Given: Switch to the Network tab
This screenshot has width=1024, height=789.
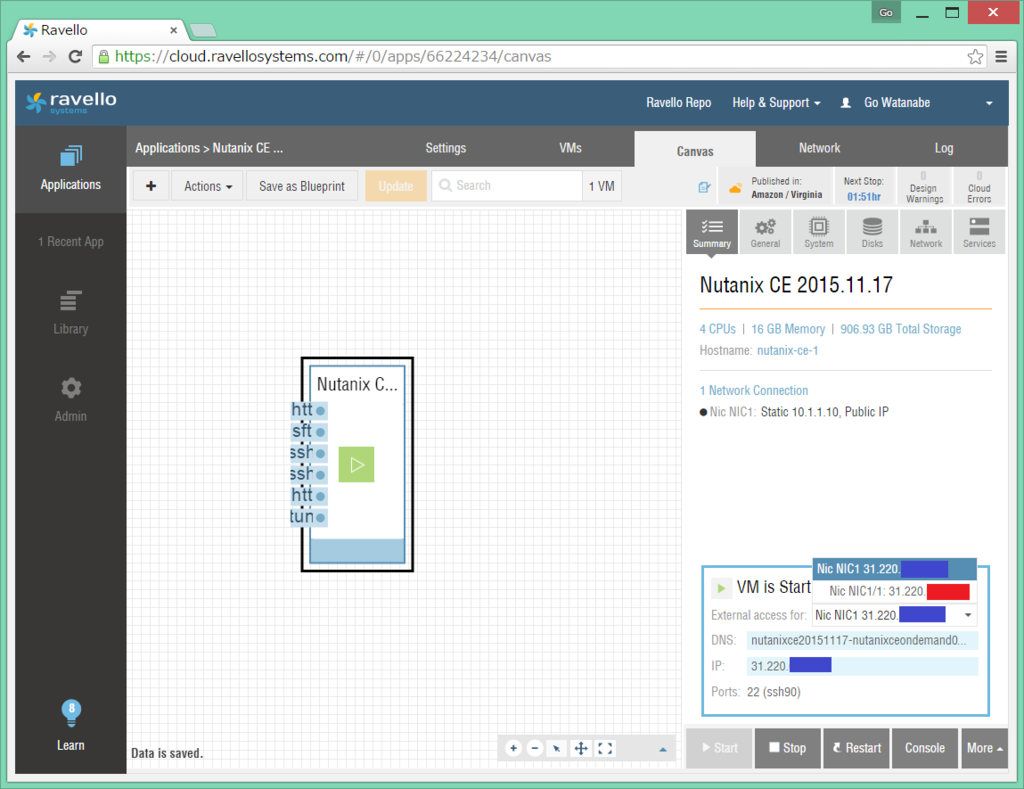Looking at the screenshot, I should [820, 148].
